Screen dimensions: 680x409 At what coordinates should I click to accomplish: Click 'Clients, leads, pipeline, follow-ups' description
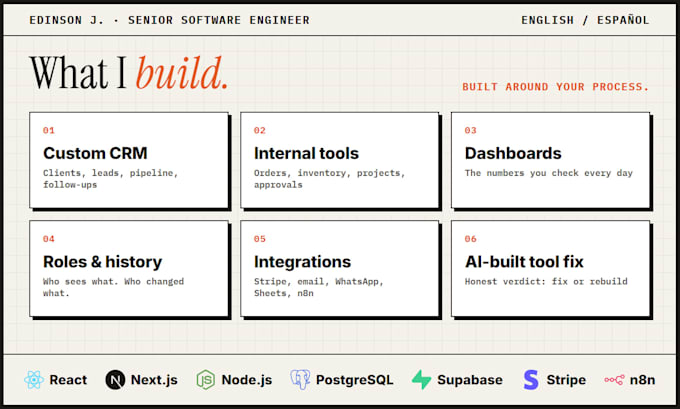[111, 179]
